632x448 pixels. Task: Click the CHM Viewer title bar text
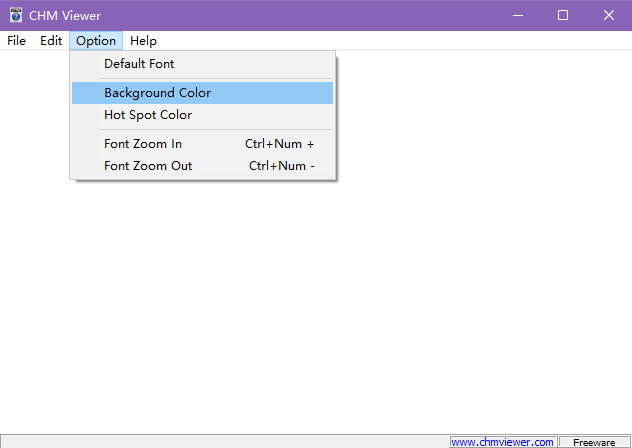pos(65,15)
